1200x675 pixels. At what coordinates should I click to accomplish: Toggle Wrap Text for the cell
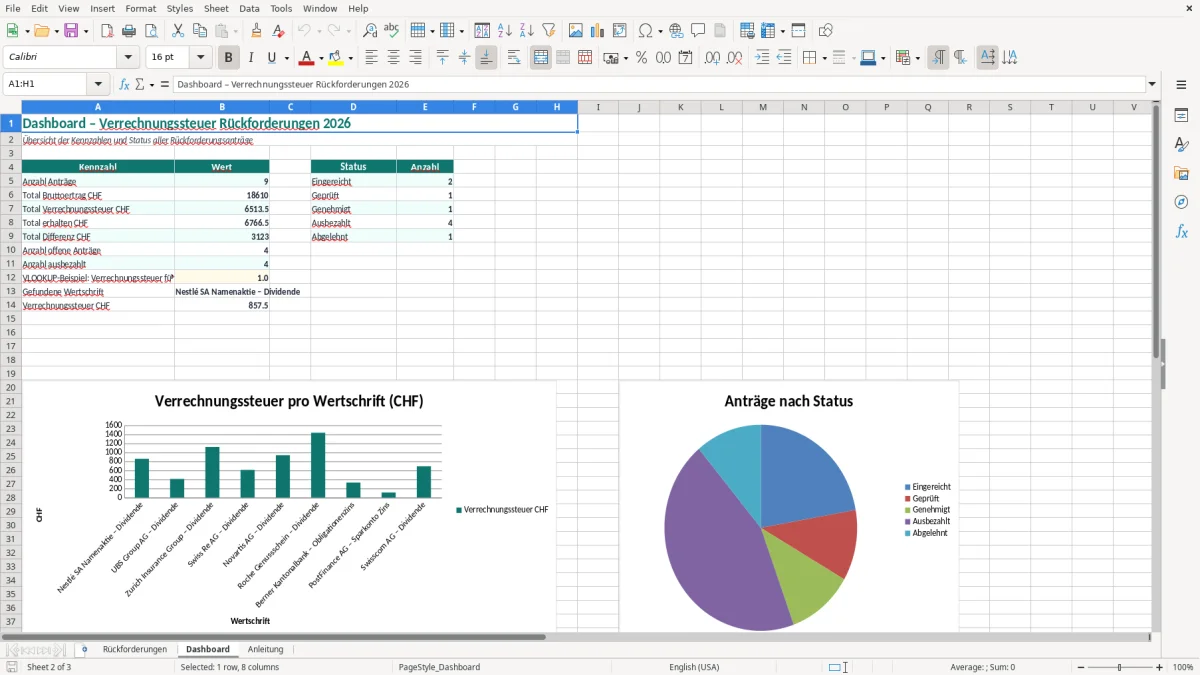[x=514, y=58]
